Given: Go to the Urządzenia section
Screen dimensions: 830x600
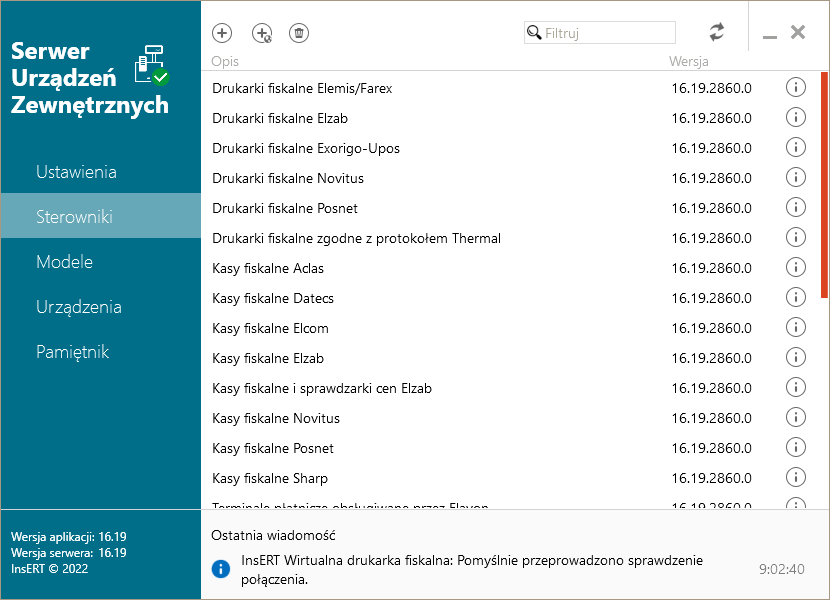Looking at the screenshot, I should coord(78,307).
